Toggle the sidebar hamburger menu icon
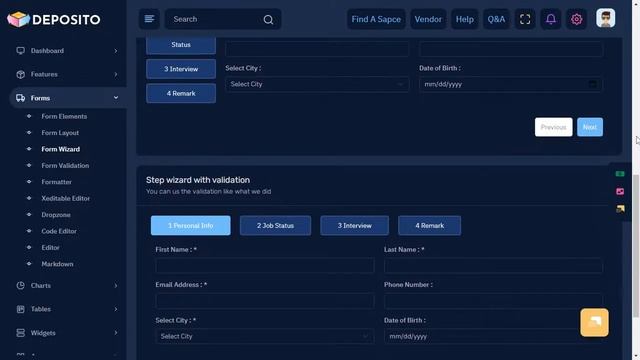This screenshot has height=360, width=640. click(x=149, y=19)
